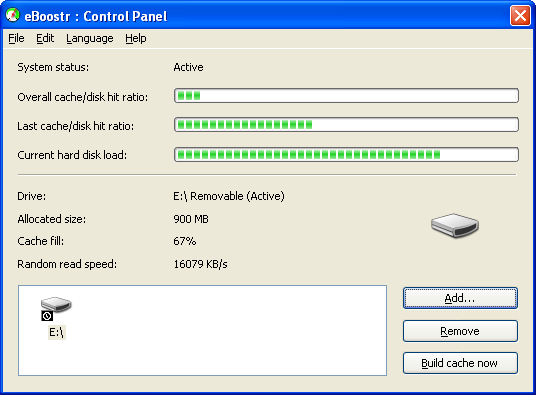The width and height of the screenshot is (536, 395).
Task: Click Build cache now button
Action: click(x=460, y=363)
